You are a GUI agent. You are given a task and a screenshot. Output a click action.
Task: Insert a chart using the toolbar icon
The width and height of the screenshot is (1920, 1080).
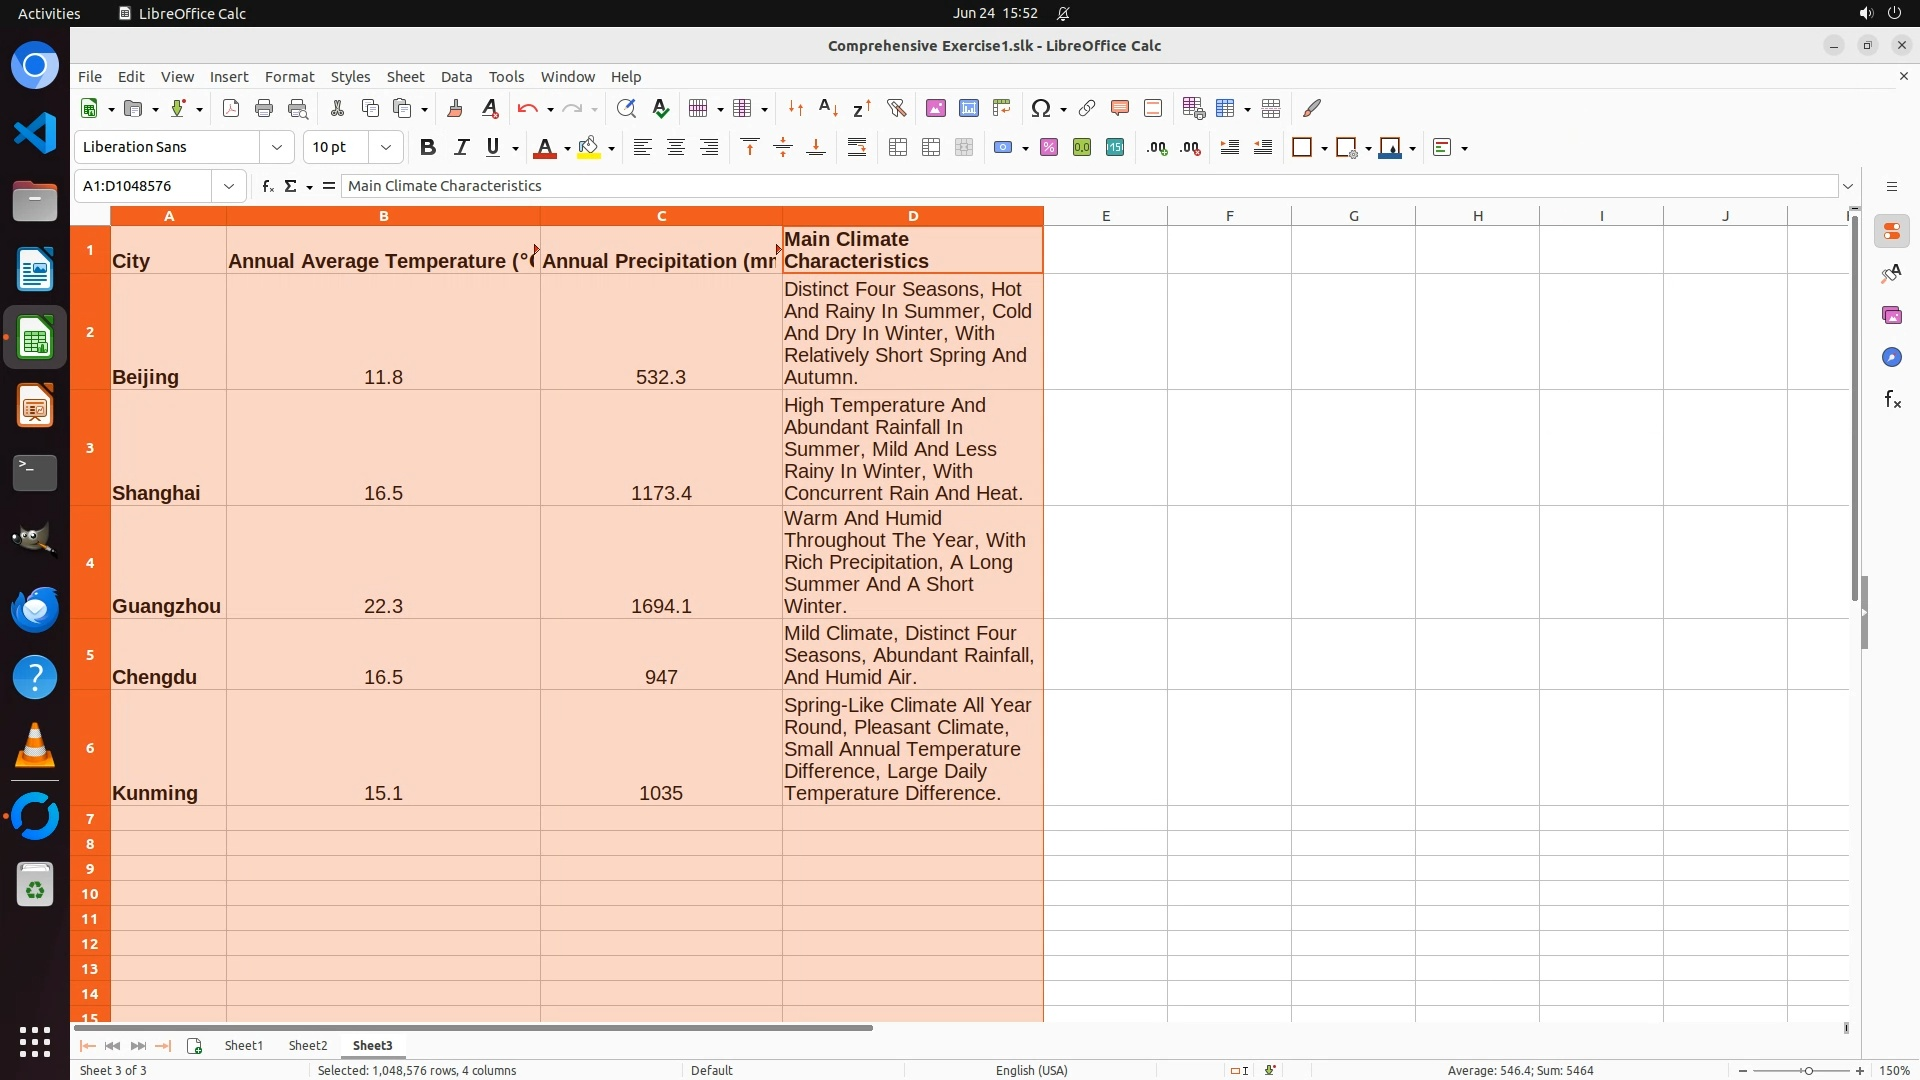click(x=968, y=108)
